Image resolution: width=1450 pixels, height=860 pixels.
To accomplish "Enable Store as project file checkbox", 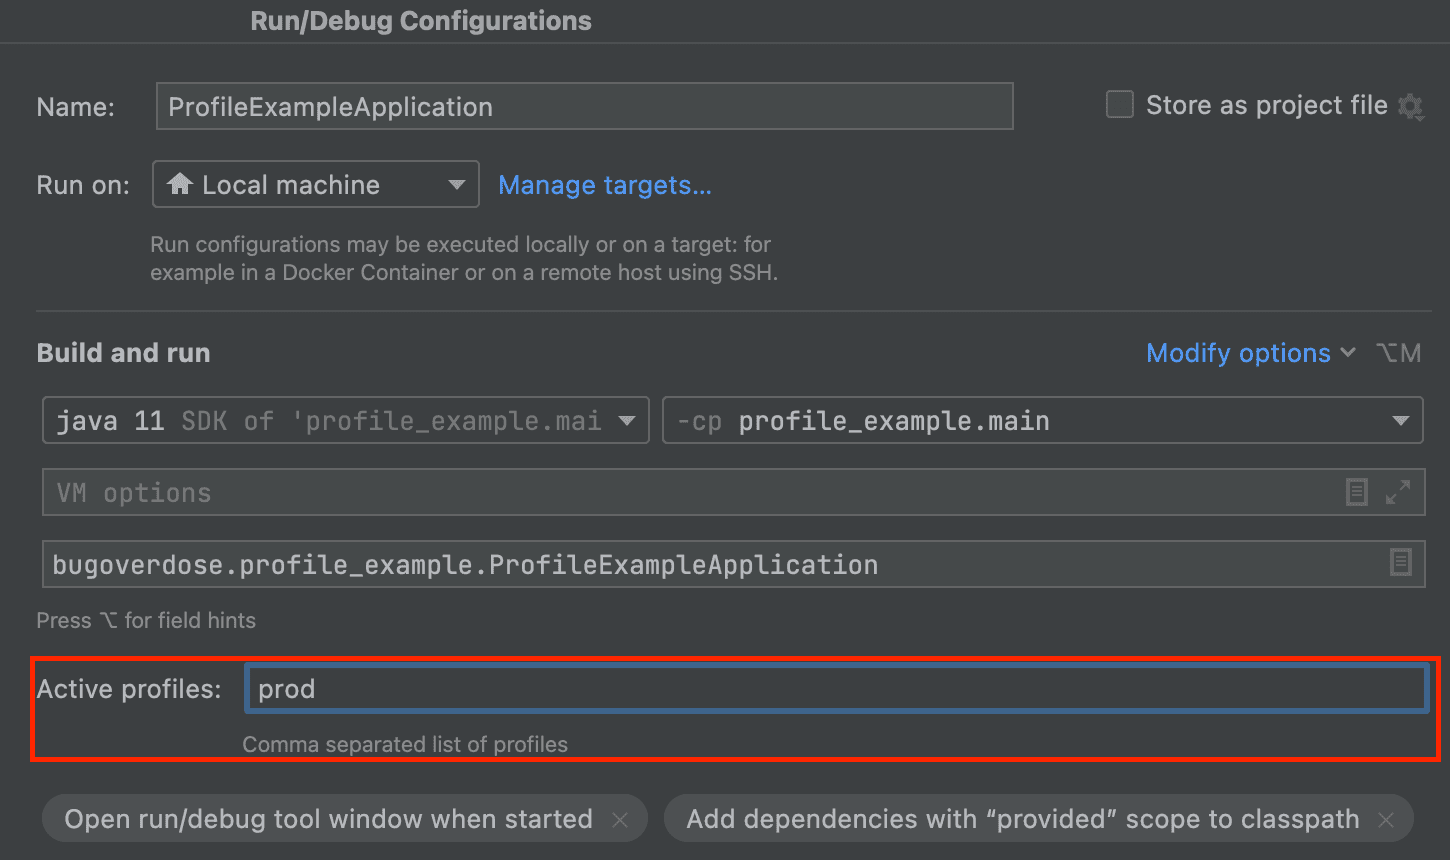I will (1119, 105).
